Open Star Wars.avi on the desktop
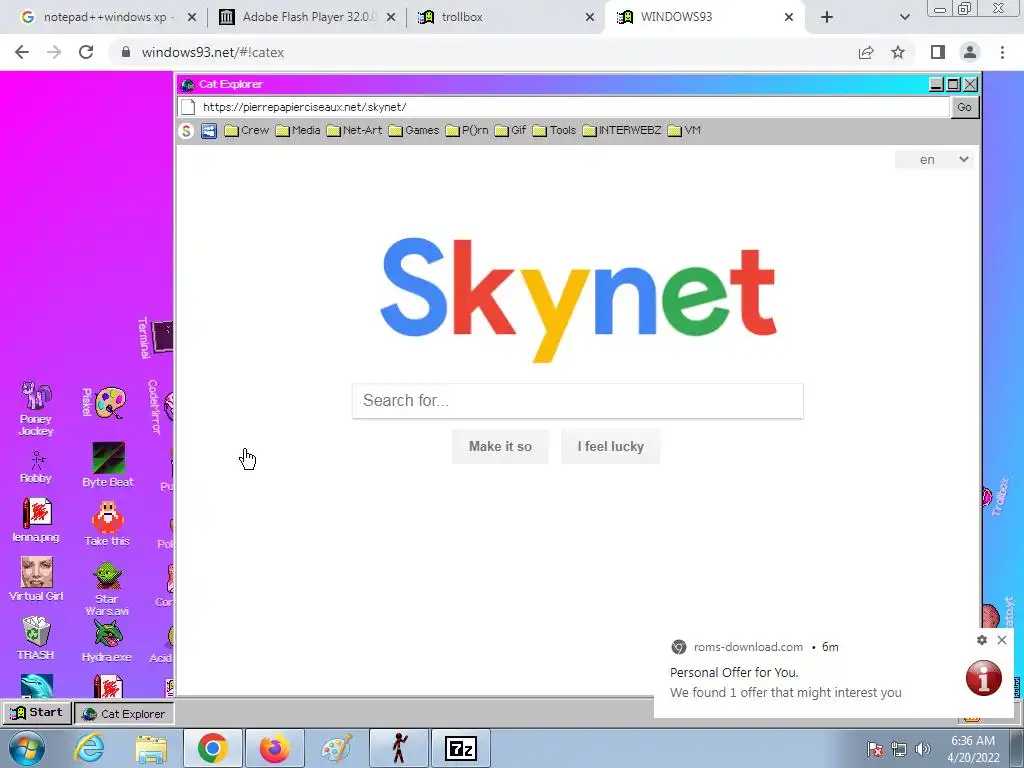1024x768 pixels. (107, 589)
